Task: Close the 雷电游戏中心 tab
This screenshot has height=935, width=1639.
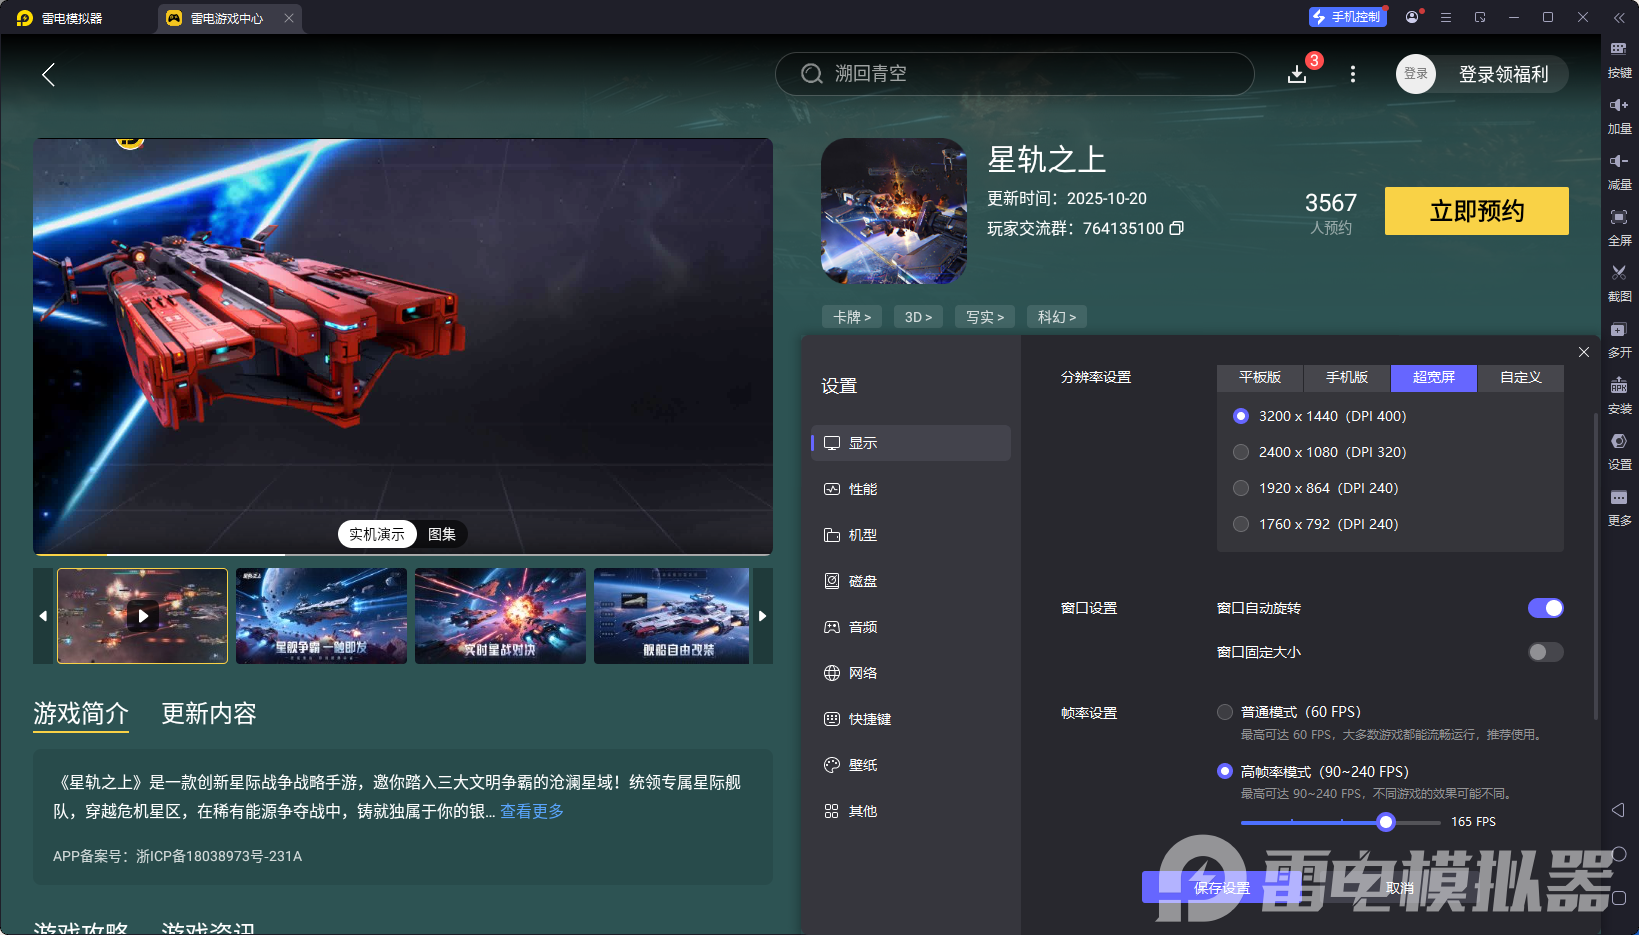Action: tap(289, 18)
